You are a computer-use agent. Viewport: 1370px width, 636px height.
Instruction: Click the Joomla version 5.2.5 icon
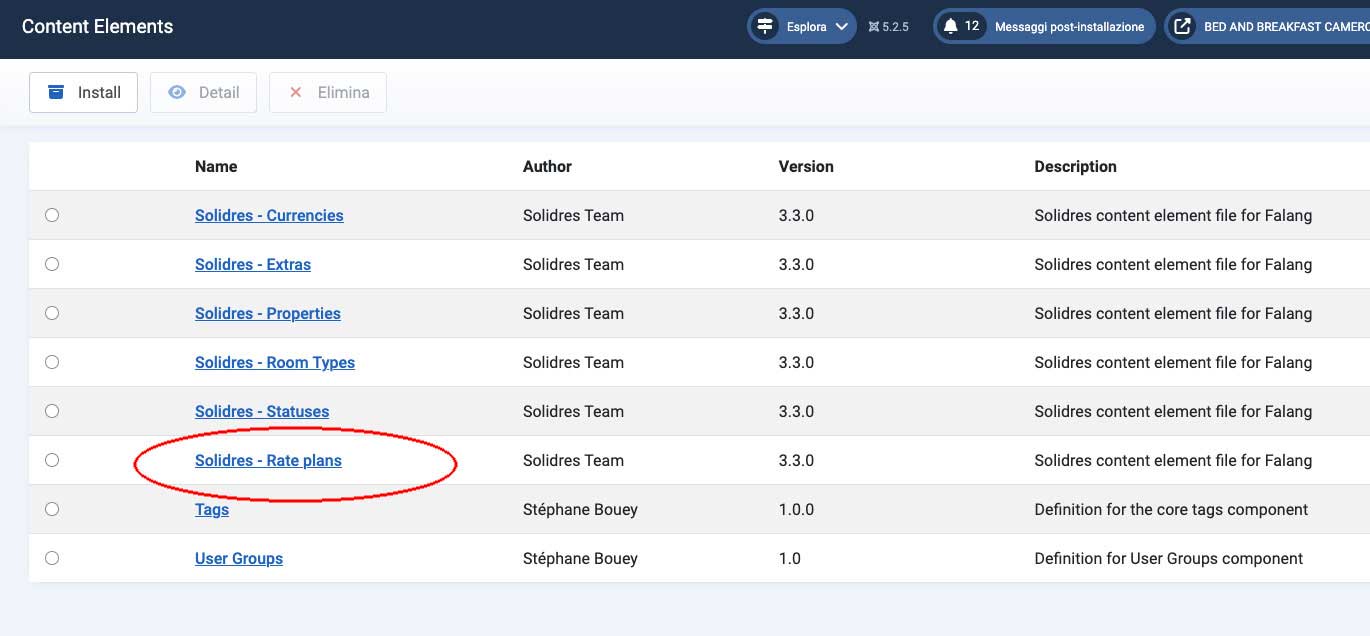coord(873,27)
